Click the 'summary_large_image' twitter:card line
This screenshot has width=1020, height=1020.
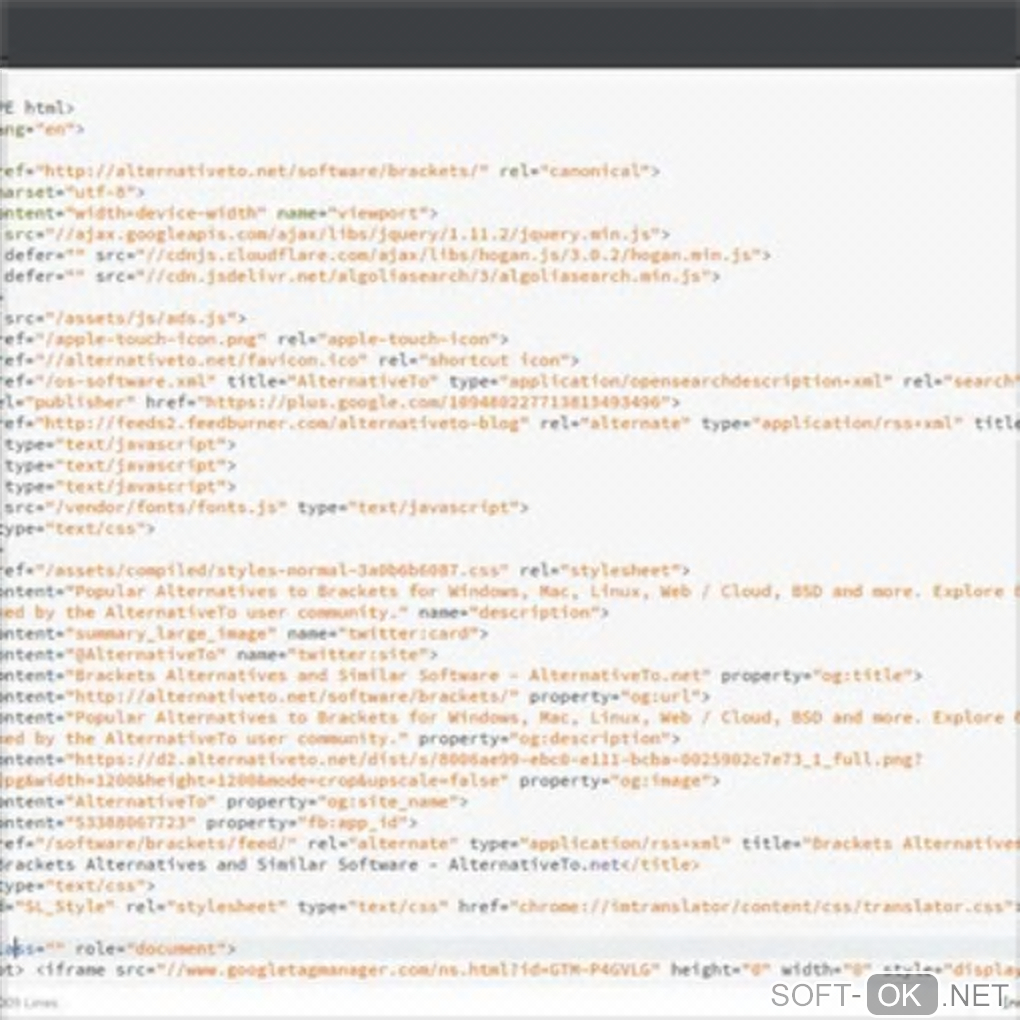click(x=244, y=633)
